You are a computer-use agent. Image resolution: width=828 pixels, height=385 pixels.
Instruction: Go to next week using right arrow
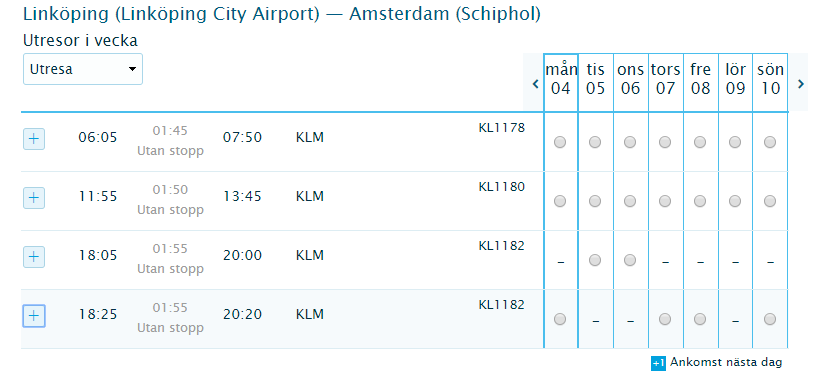pyautogui.click(x=801, y=83)
